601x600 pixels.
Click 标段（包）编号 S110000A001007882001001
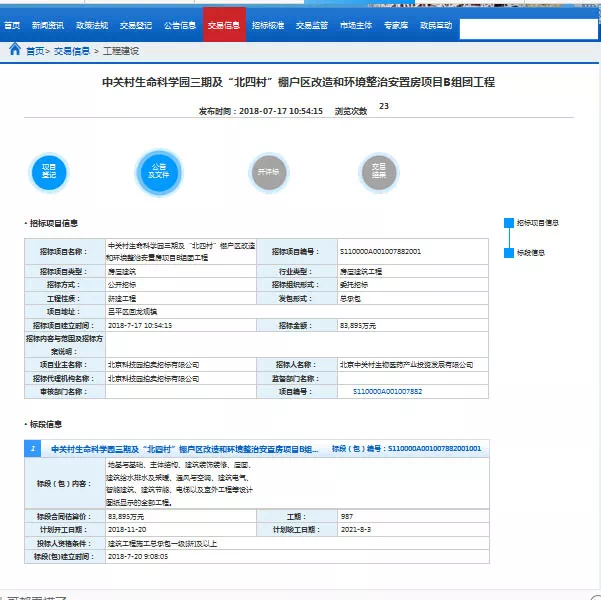click(x=406, y=449)
